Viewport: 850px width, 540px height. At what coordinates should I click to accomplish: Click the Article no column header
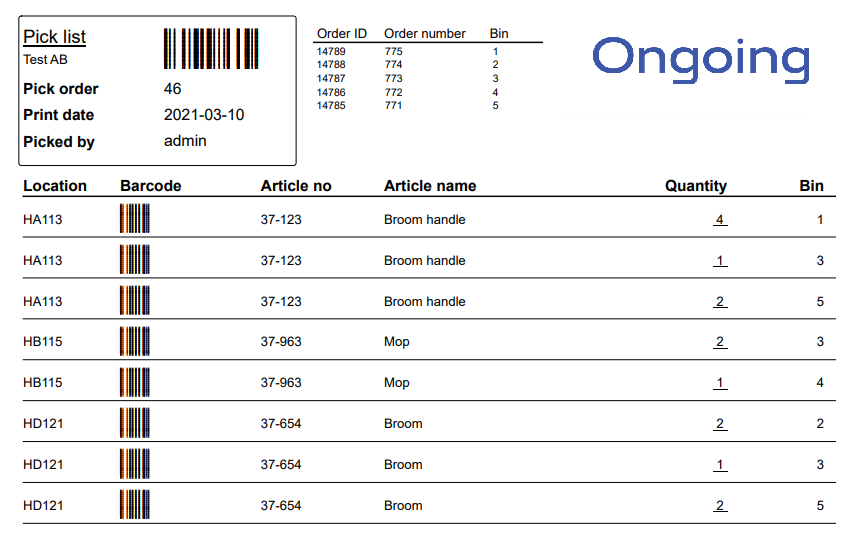point(296,186)
